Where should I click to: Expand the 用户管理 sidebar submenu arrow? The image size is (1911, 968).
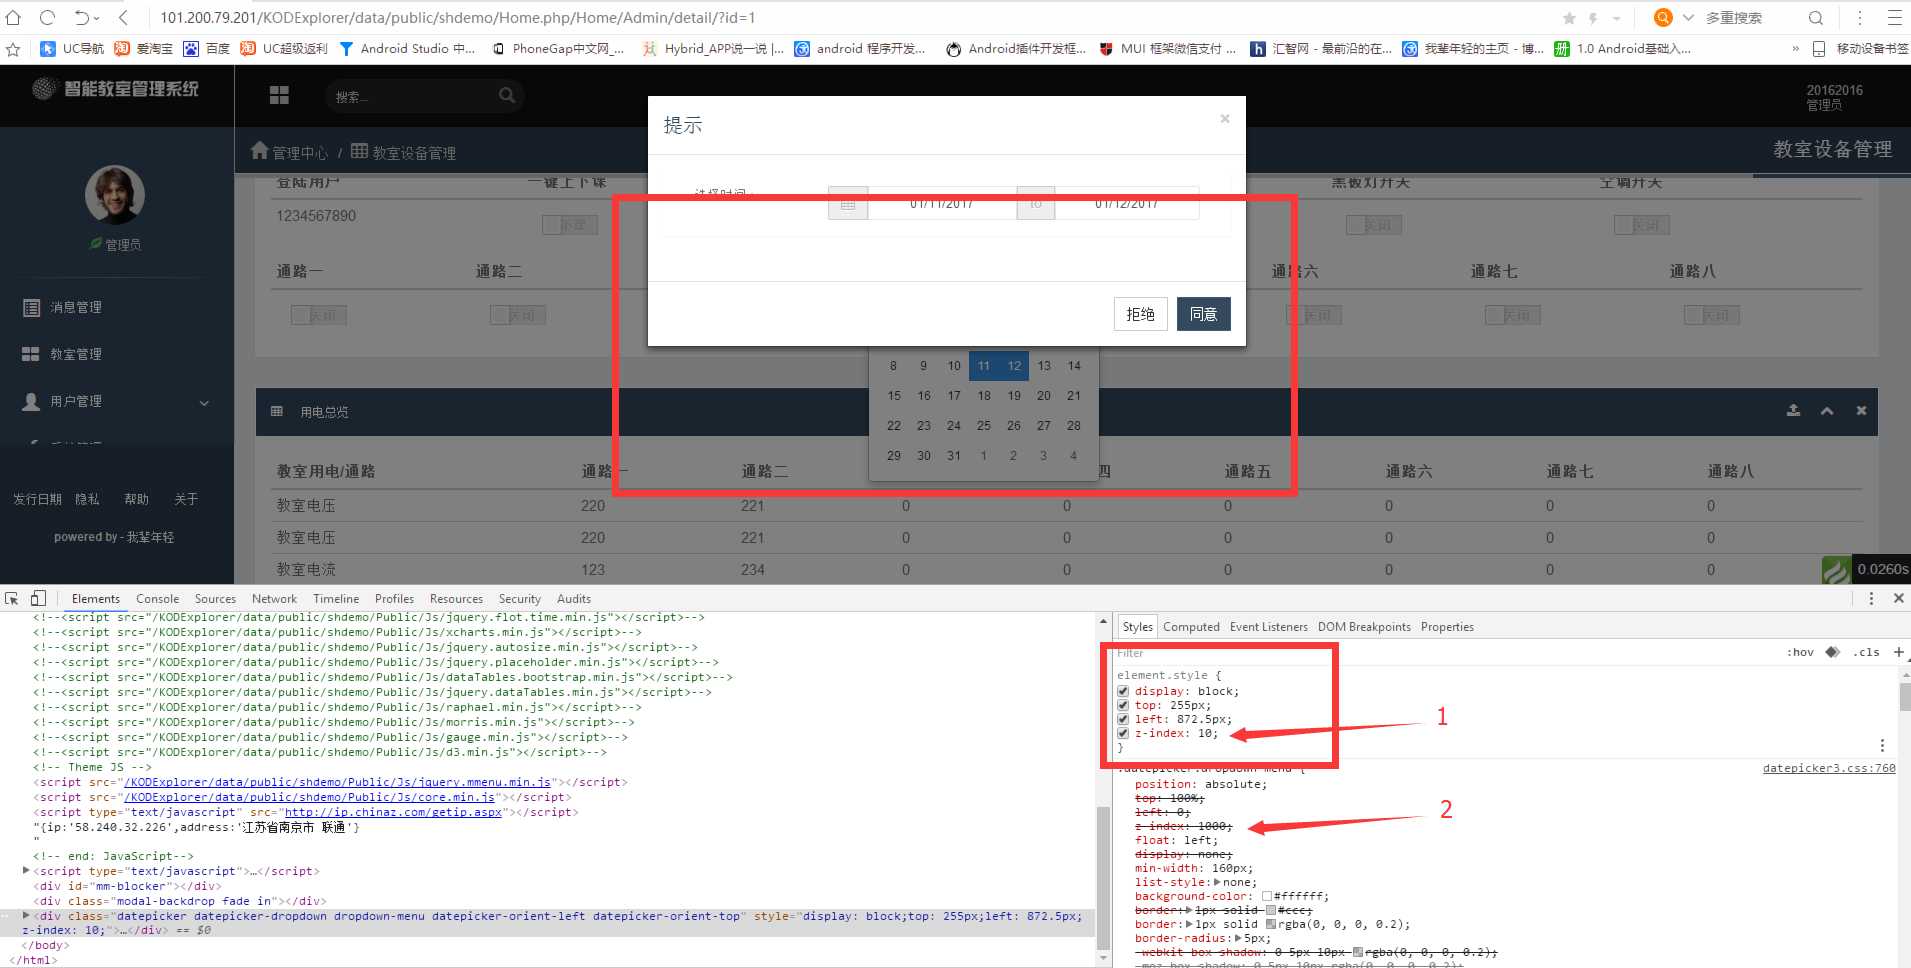(204, 403)
